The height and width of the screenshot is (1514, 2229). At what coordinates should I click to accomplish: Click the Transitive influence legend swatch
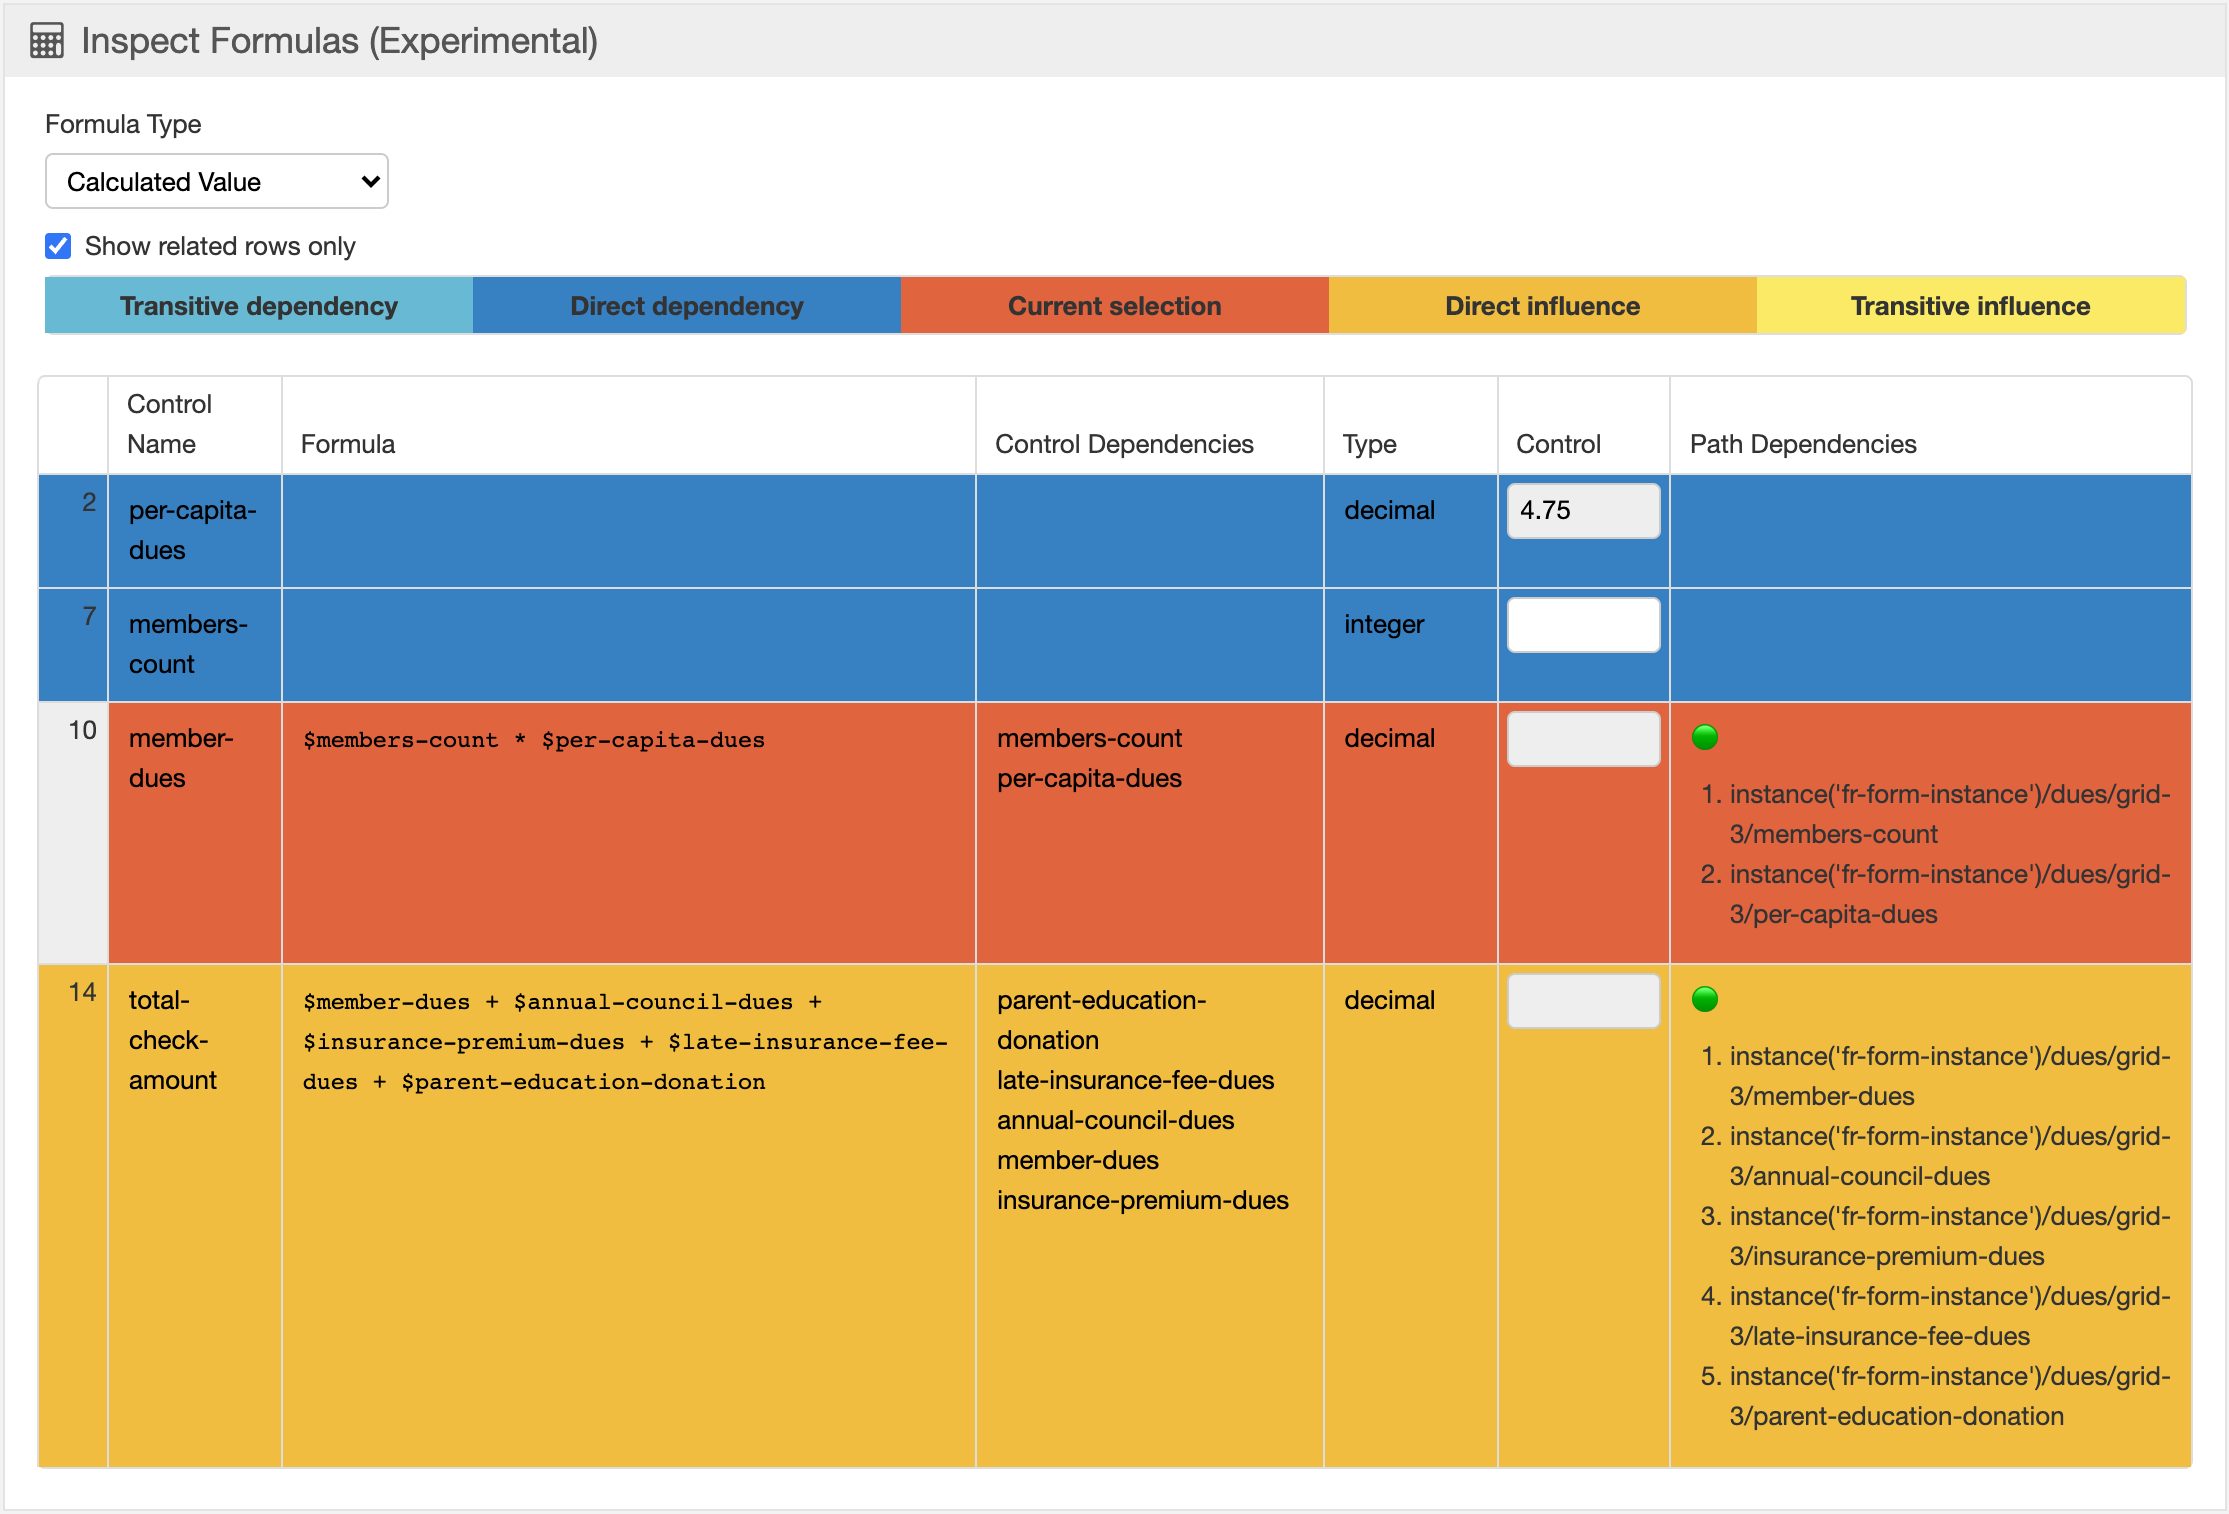(1971, 306)
